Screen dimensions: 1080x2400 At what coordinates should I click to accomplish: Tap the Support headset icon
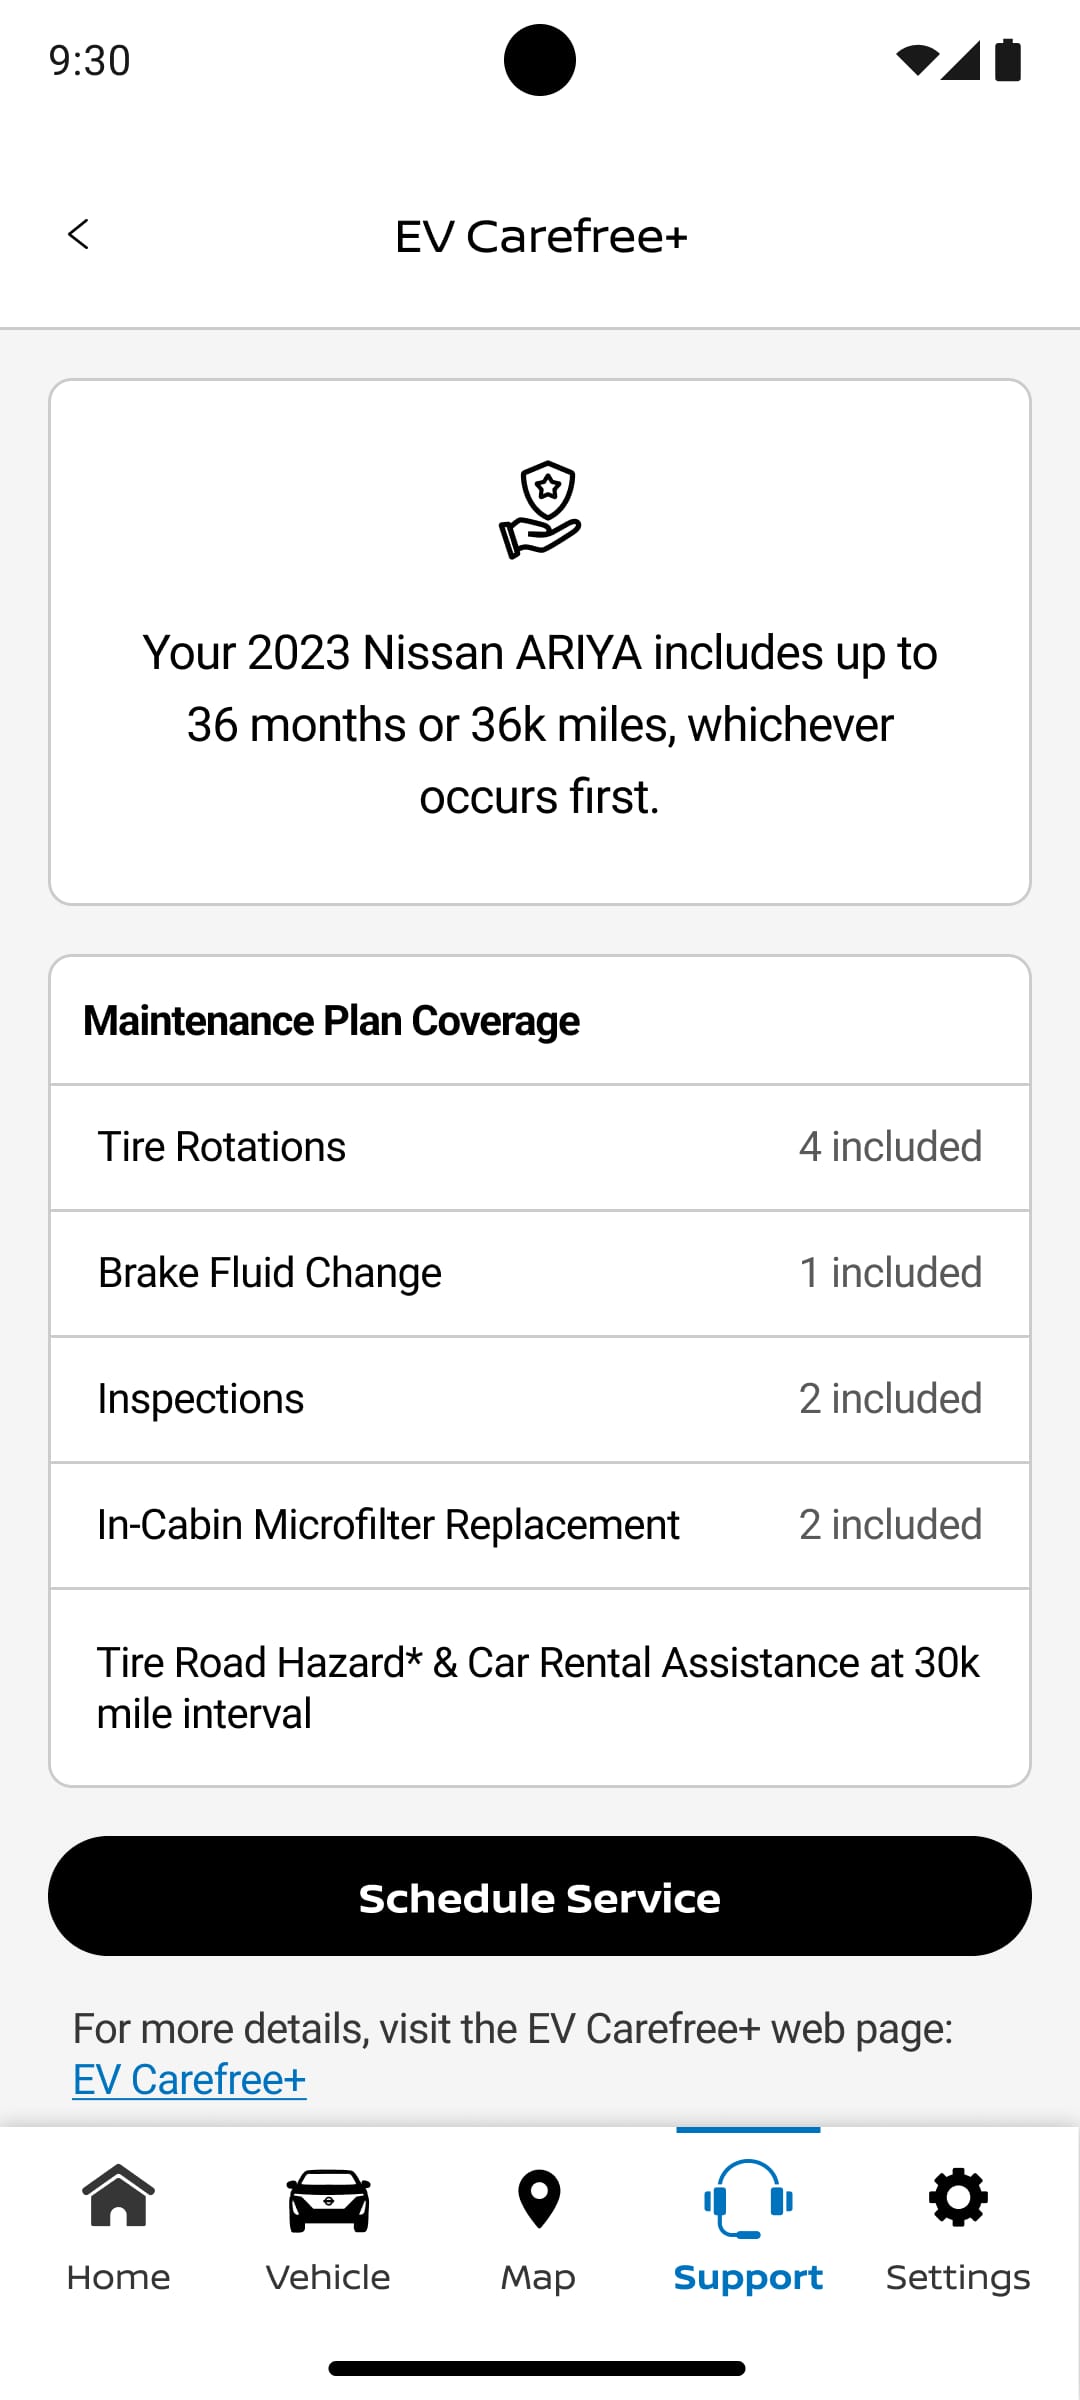(x=748, y=2198)
